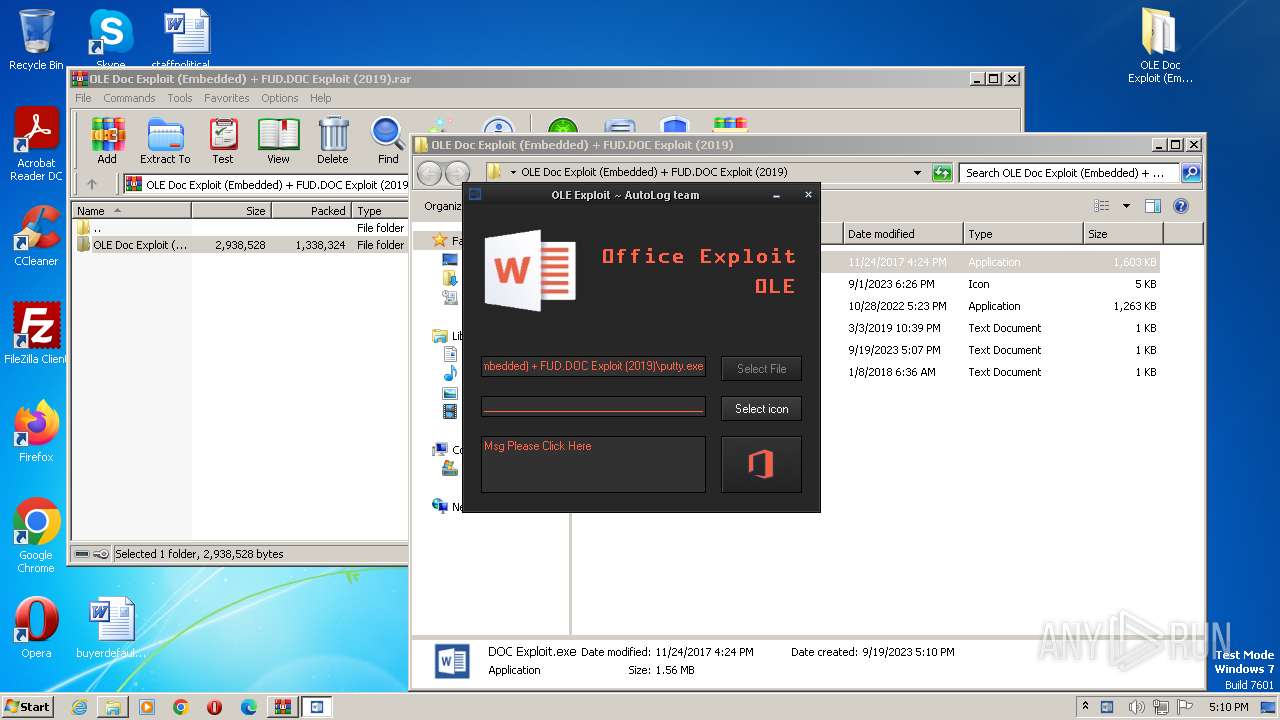This screenshot has width=1280, height=720.
Task: Click Msg Please Click Here text box
Action: pyautogui.click(x=593, y=464)
